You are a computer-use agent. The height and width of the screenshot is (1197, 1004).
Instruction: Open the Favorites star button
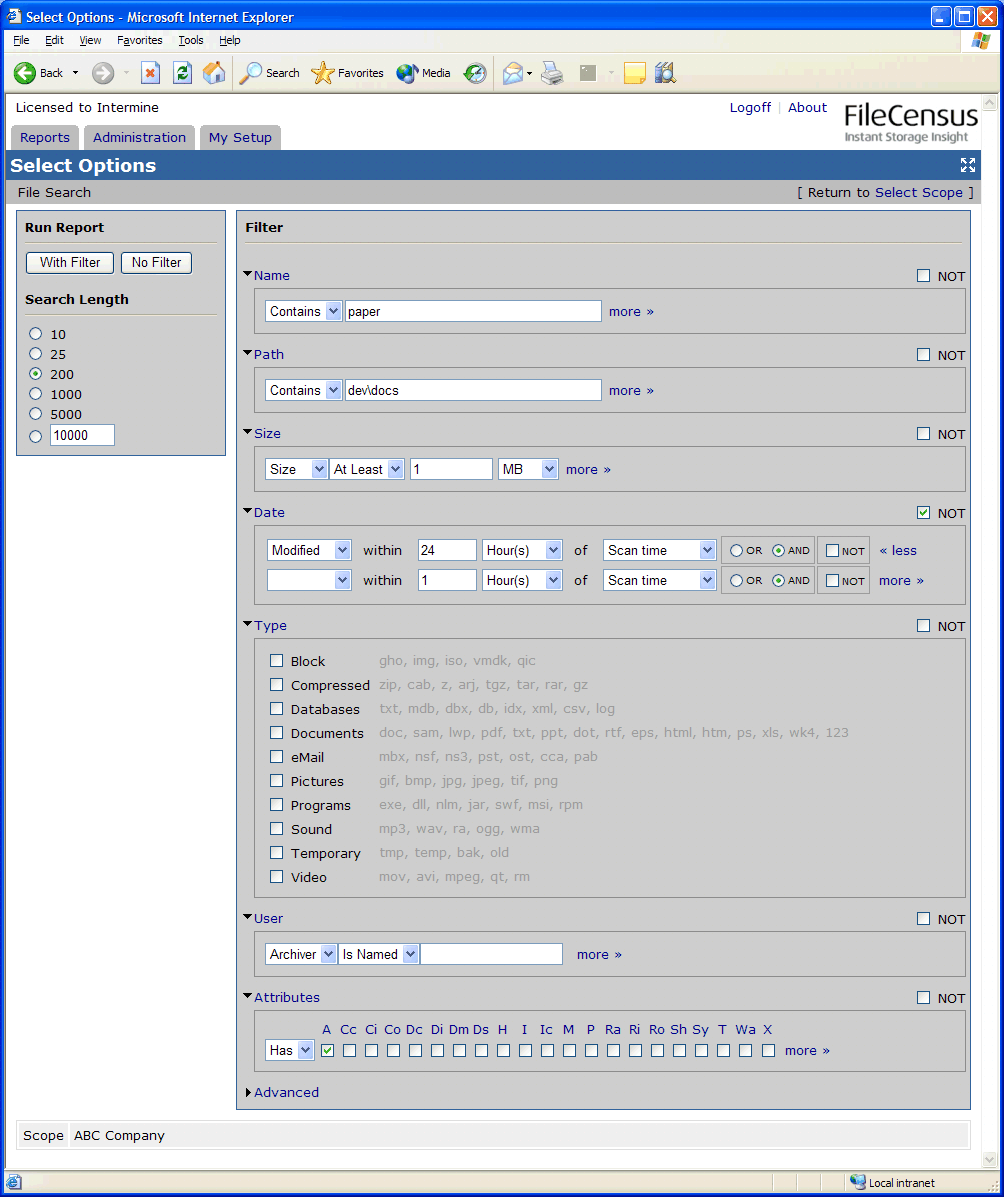click(x=347, y=73)
